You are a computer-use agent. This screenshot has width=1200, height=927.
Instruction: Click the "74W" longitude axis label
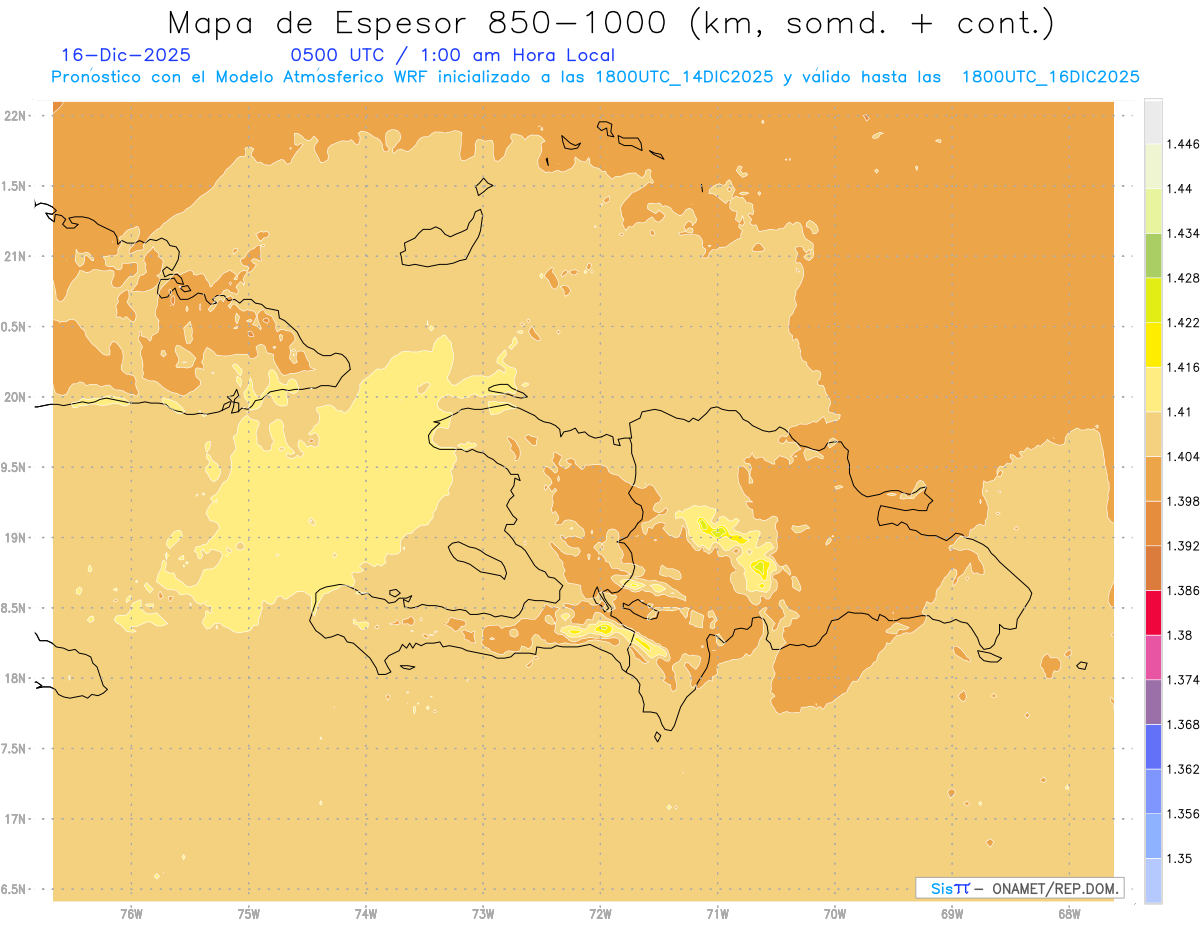tap(366, 914)
